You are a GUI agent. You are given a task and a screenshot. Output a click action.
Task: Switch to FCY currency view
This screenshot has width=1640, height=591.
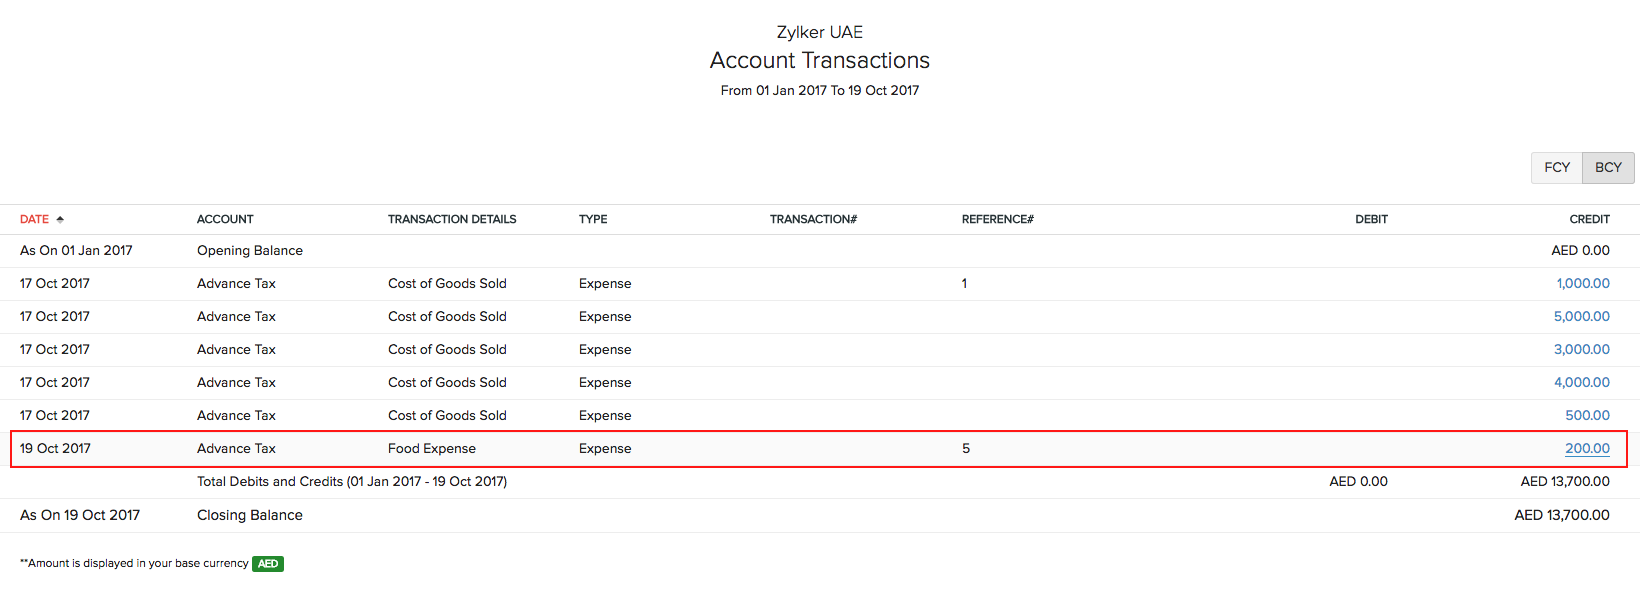1556,167
